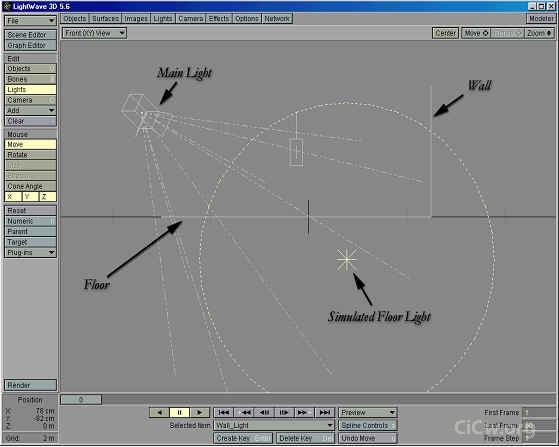This screenshot has width=559, height=447.
Task: Switch edit mode to Camera
Action: pyautogui.click(x=30, y=100)
